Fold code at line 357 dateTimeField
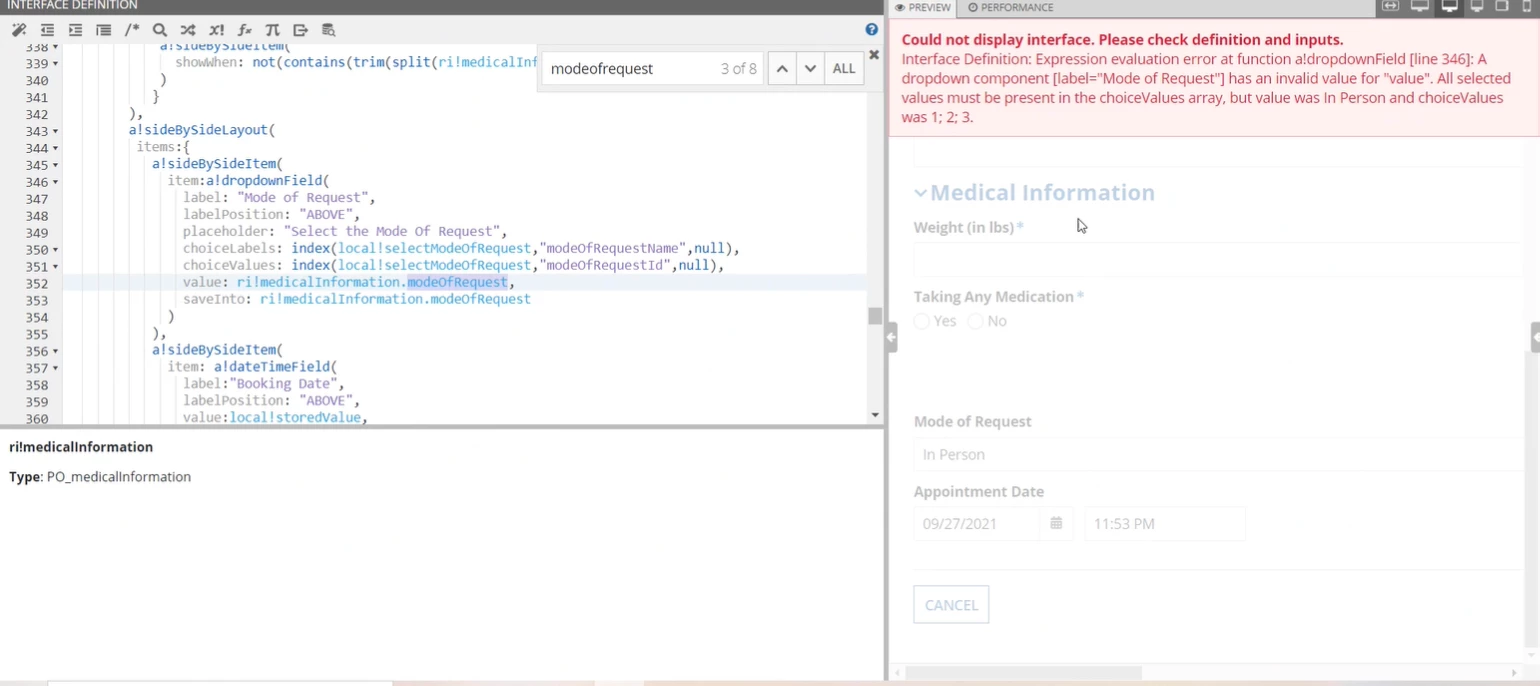 (x=55, y=368)
